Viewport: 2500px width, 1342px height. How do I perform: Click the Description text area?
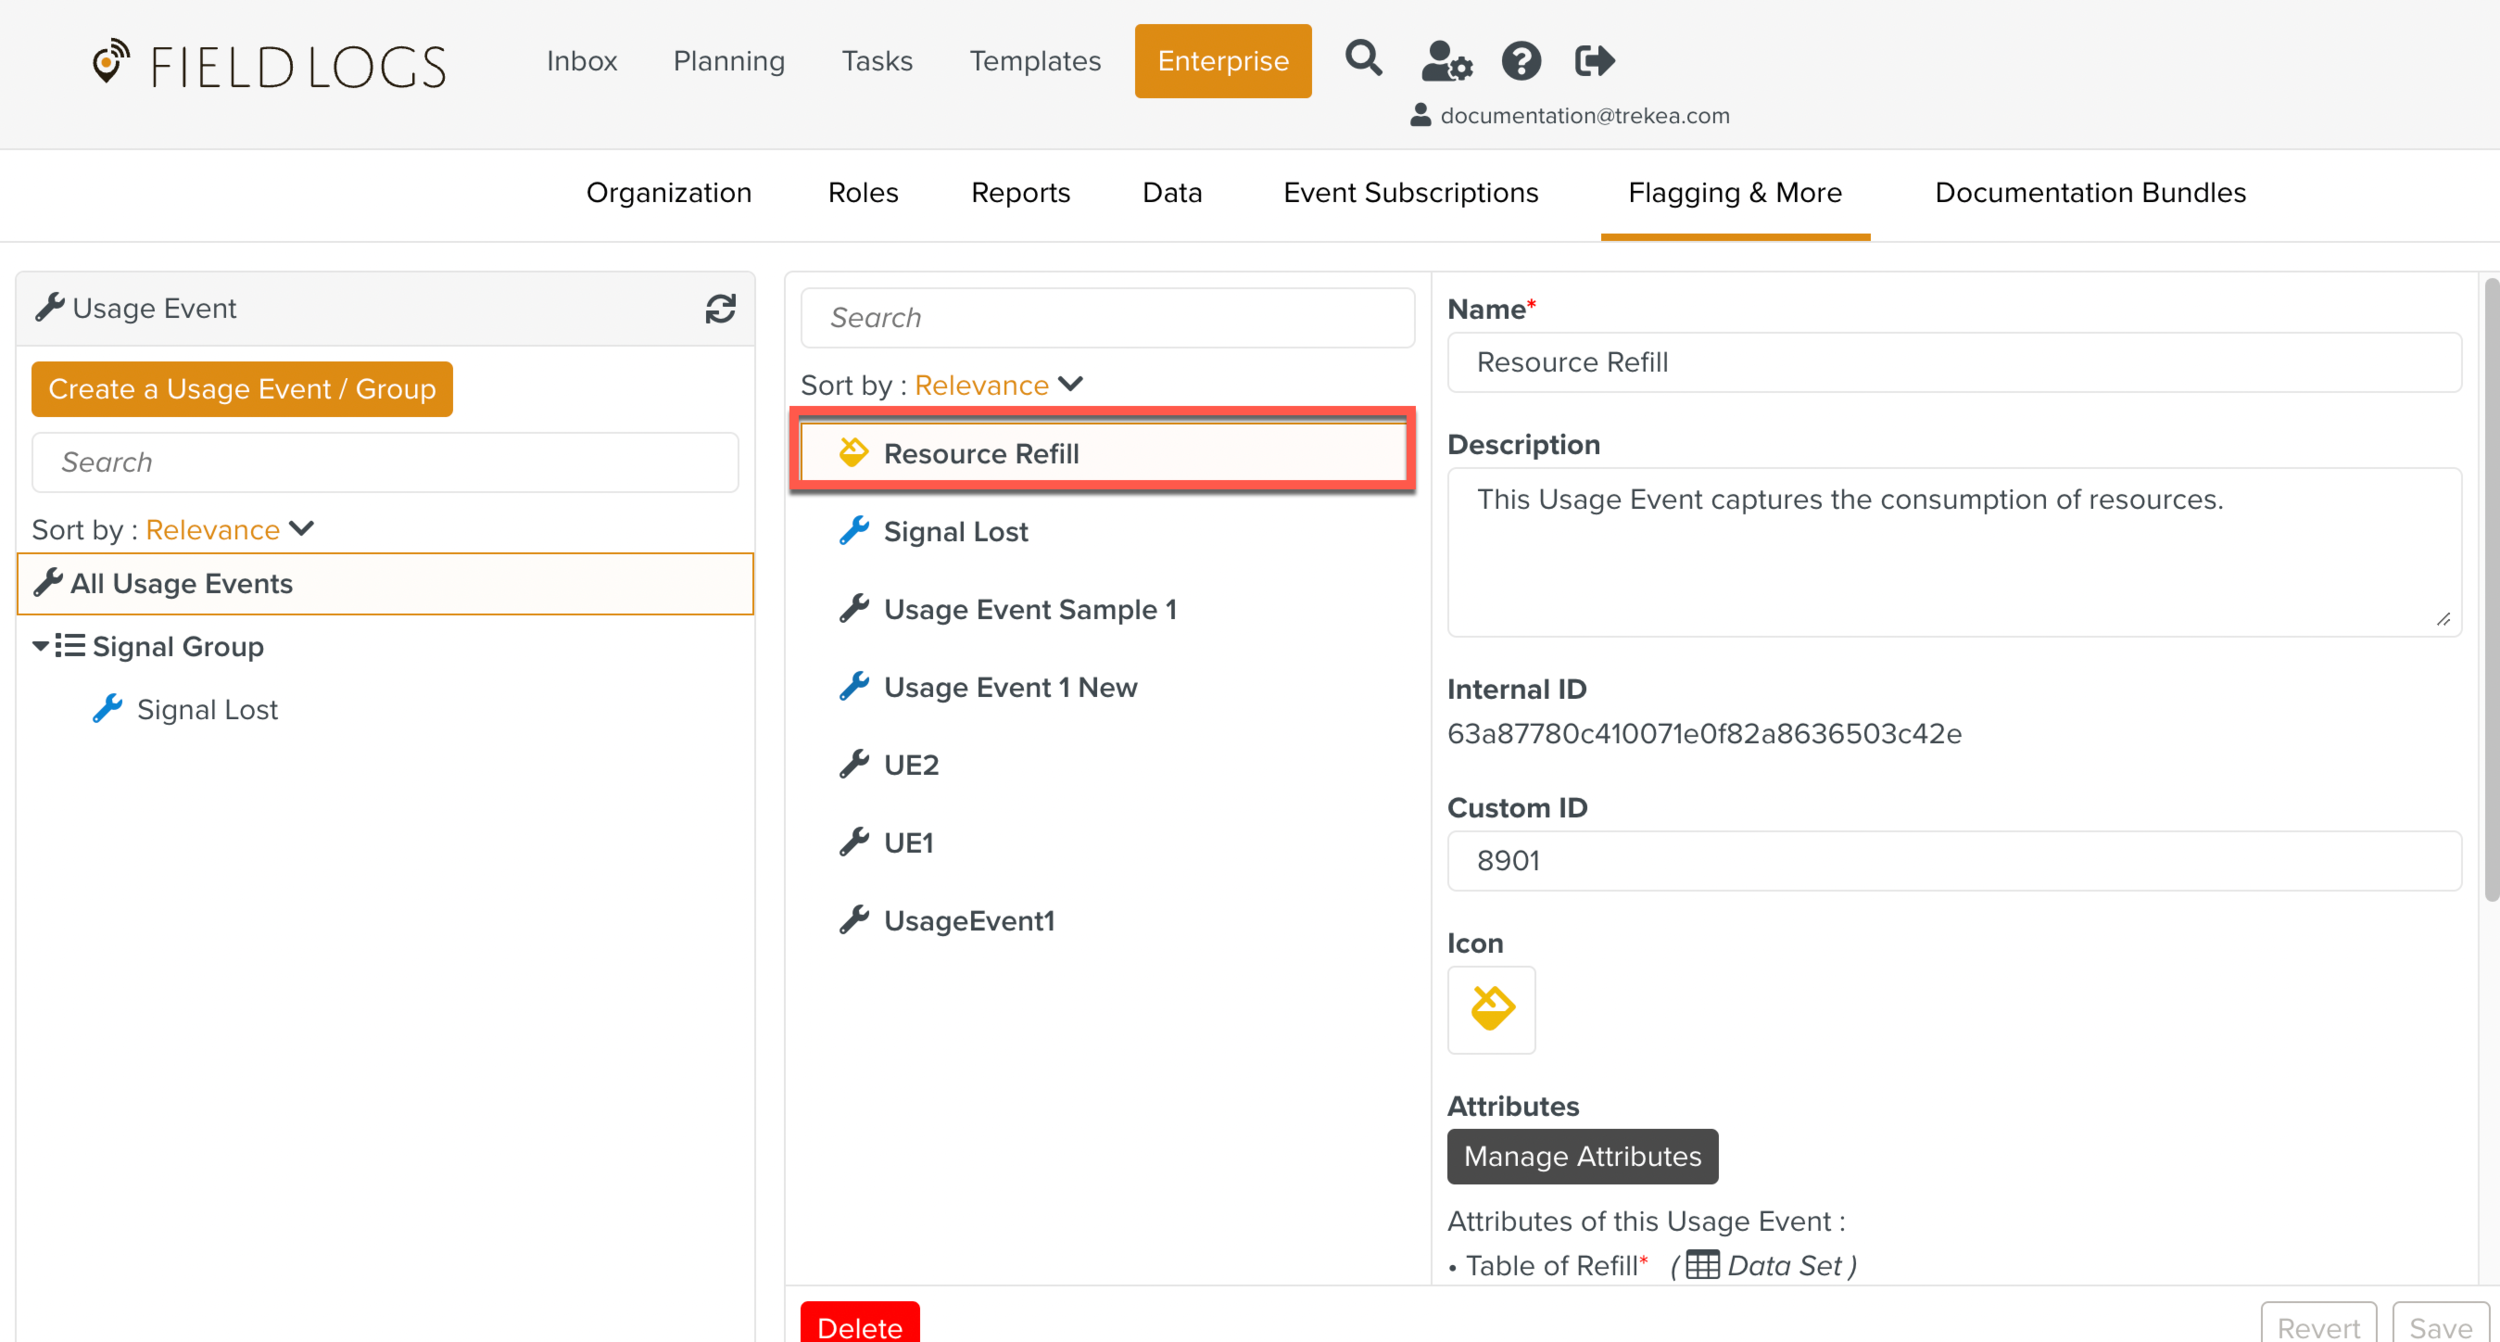tap(1953, 551)
